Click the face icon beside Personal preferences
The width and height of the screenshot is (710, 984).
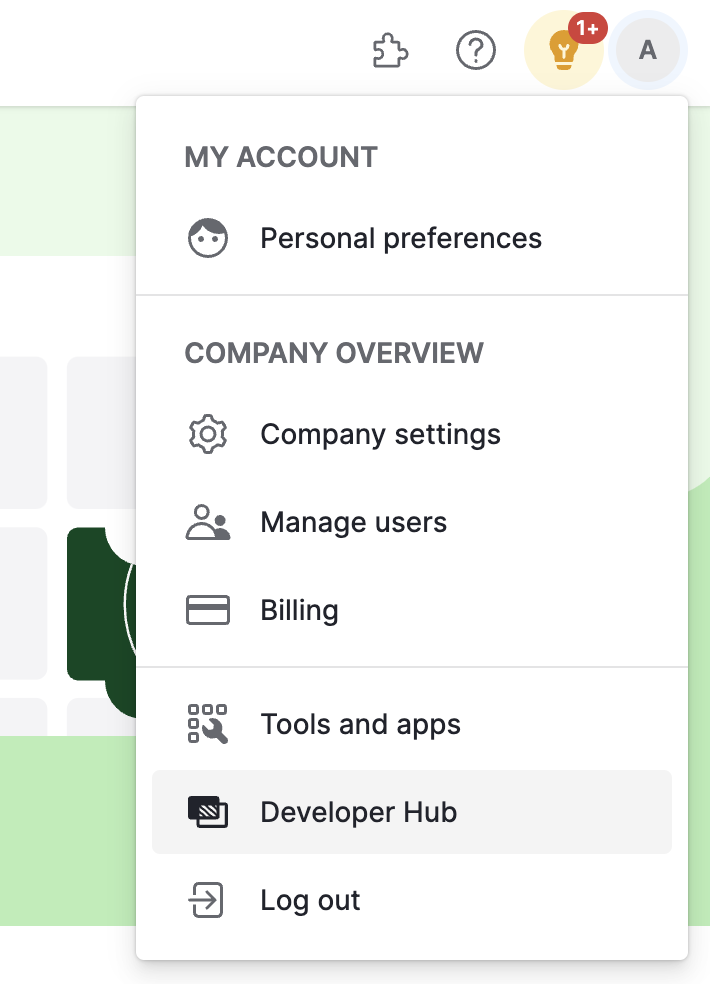208,238
